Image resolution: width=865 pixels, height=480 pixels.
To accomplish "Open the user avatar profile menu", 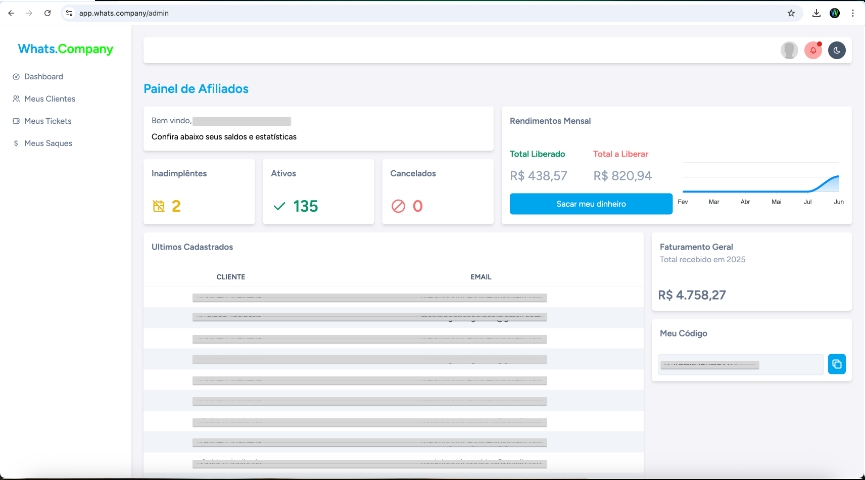I will pyautogui.click(x=789, y=50).
